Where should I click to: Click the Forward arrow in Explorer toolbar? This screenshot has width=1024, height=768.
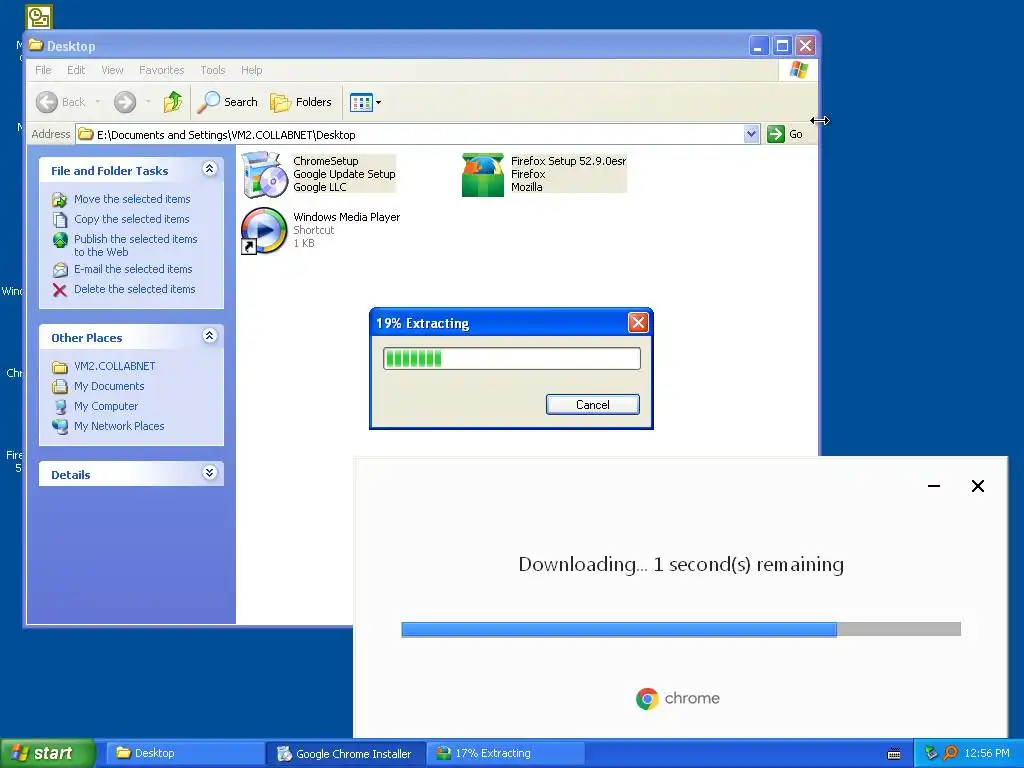point(125,102)
